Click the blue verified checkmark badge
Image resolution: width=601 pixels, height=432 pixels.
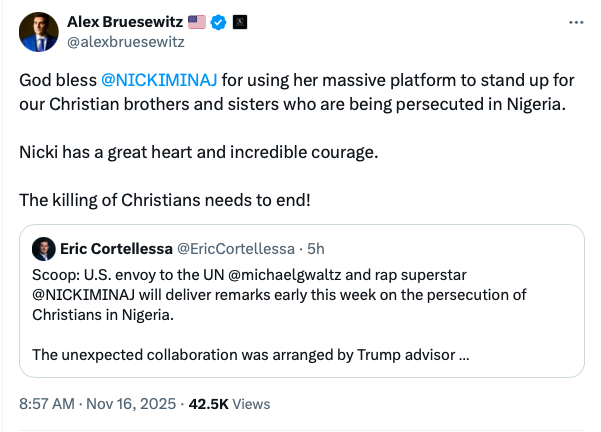(217, 22)
